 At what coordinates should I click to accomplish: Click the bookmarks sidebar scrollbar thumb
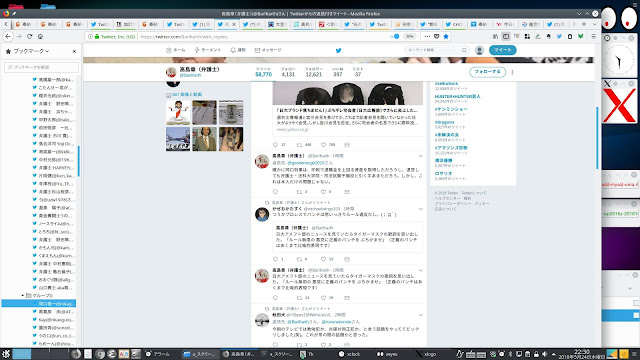(78, 161)
